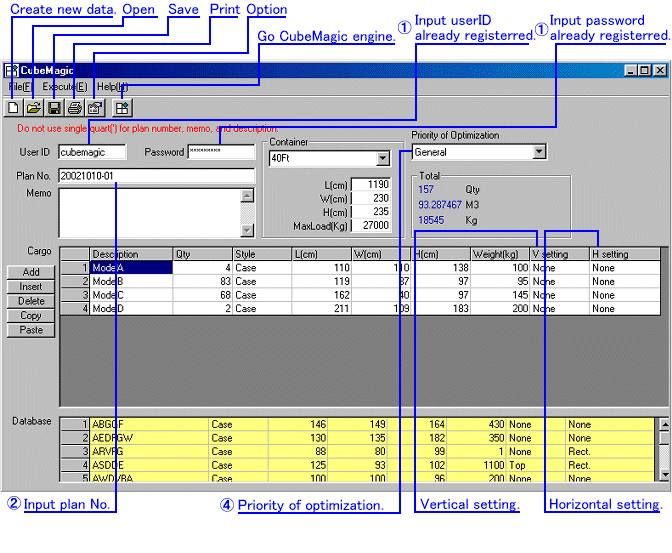Viewport: 672px width, 553px height.
Task: Click the Print toolbar icon
Action: (x=74, y=107)
